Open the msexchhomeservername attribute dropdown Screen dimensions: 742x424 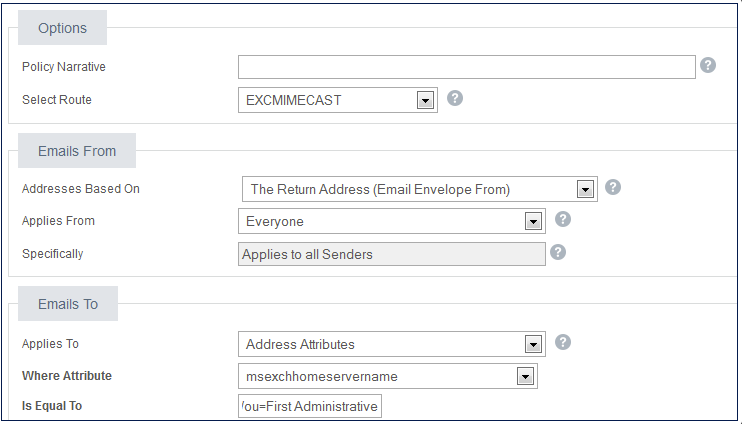tap(524, 376)
